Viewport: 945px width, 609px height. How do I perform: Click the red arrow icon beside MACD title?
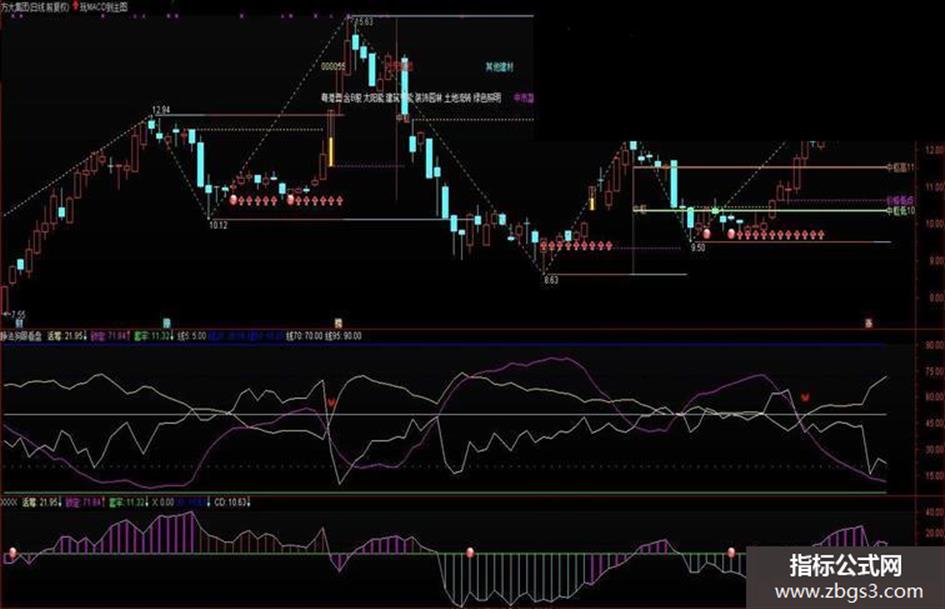click(x=75, y=6)
